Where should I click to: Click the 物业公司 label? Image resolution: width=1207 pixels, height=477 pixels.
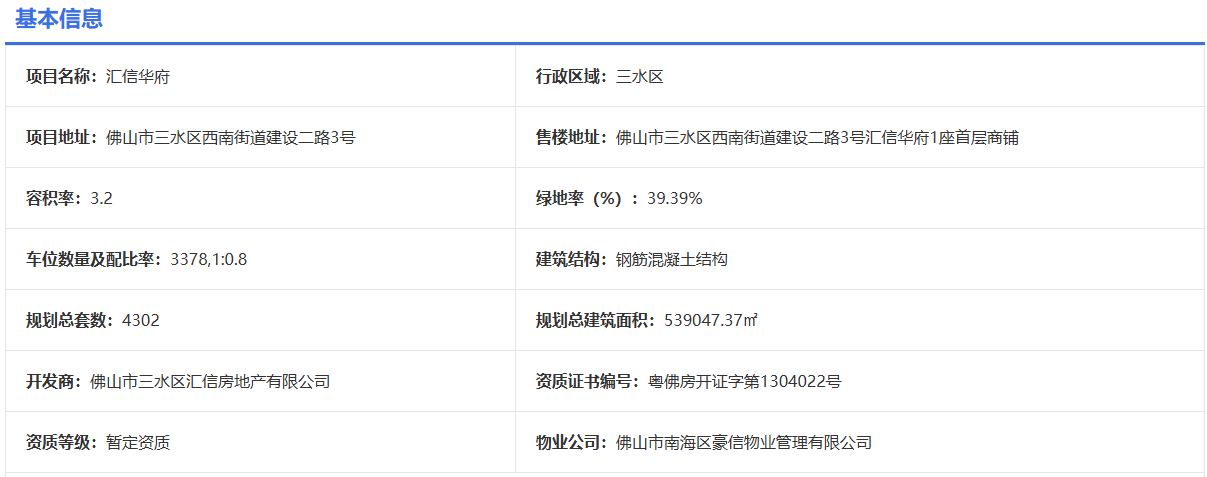572,442
